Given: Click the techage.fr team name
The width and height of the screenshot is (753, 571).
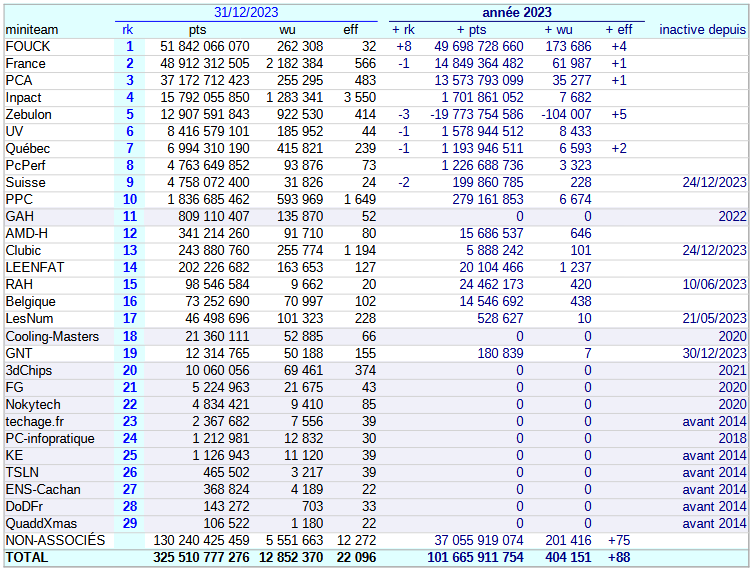Looking at the screenshot, I should click(35, 421).
